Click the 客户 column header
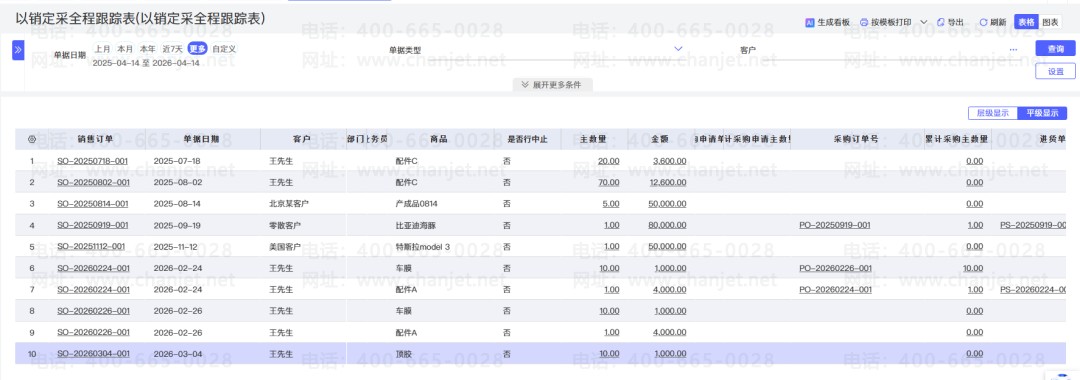Screen dimensions: 1080x380 tap(302, 139)
